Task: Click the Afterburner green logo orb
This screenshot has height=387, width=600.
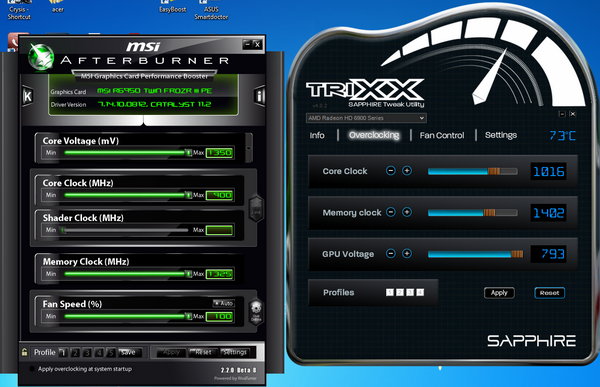Action: 41,57
